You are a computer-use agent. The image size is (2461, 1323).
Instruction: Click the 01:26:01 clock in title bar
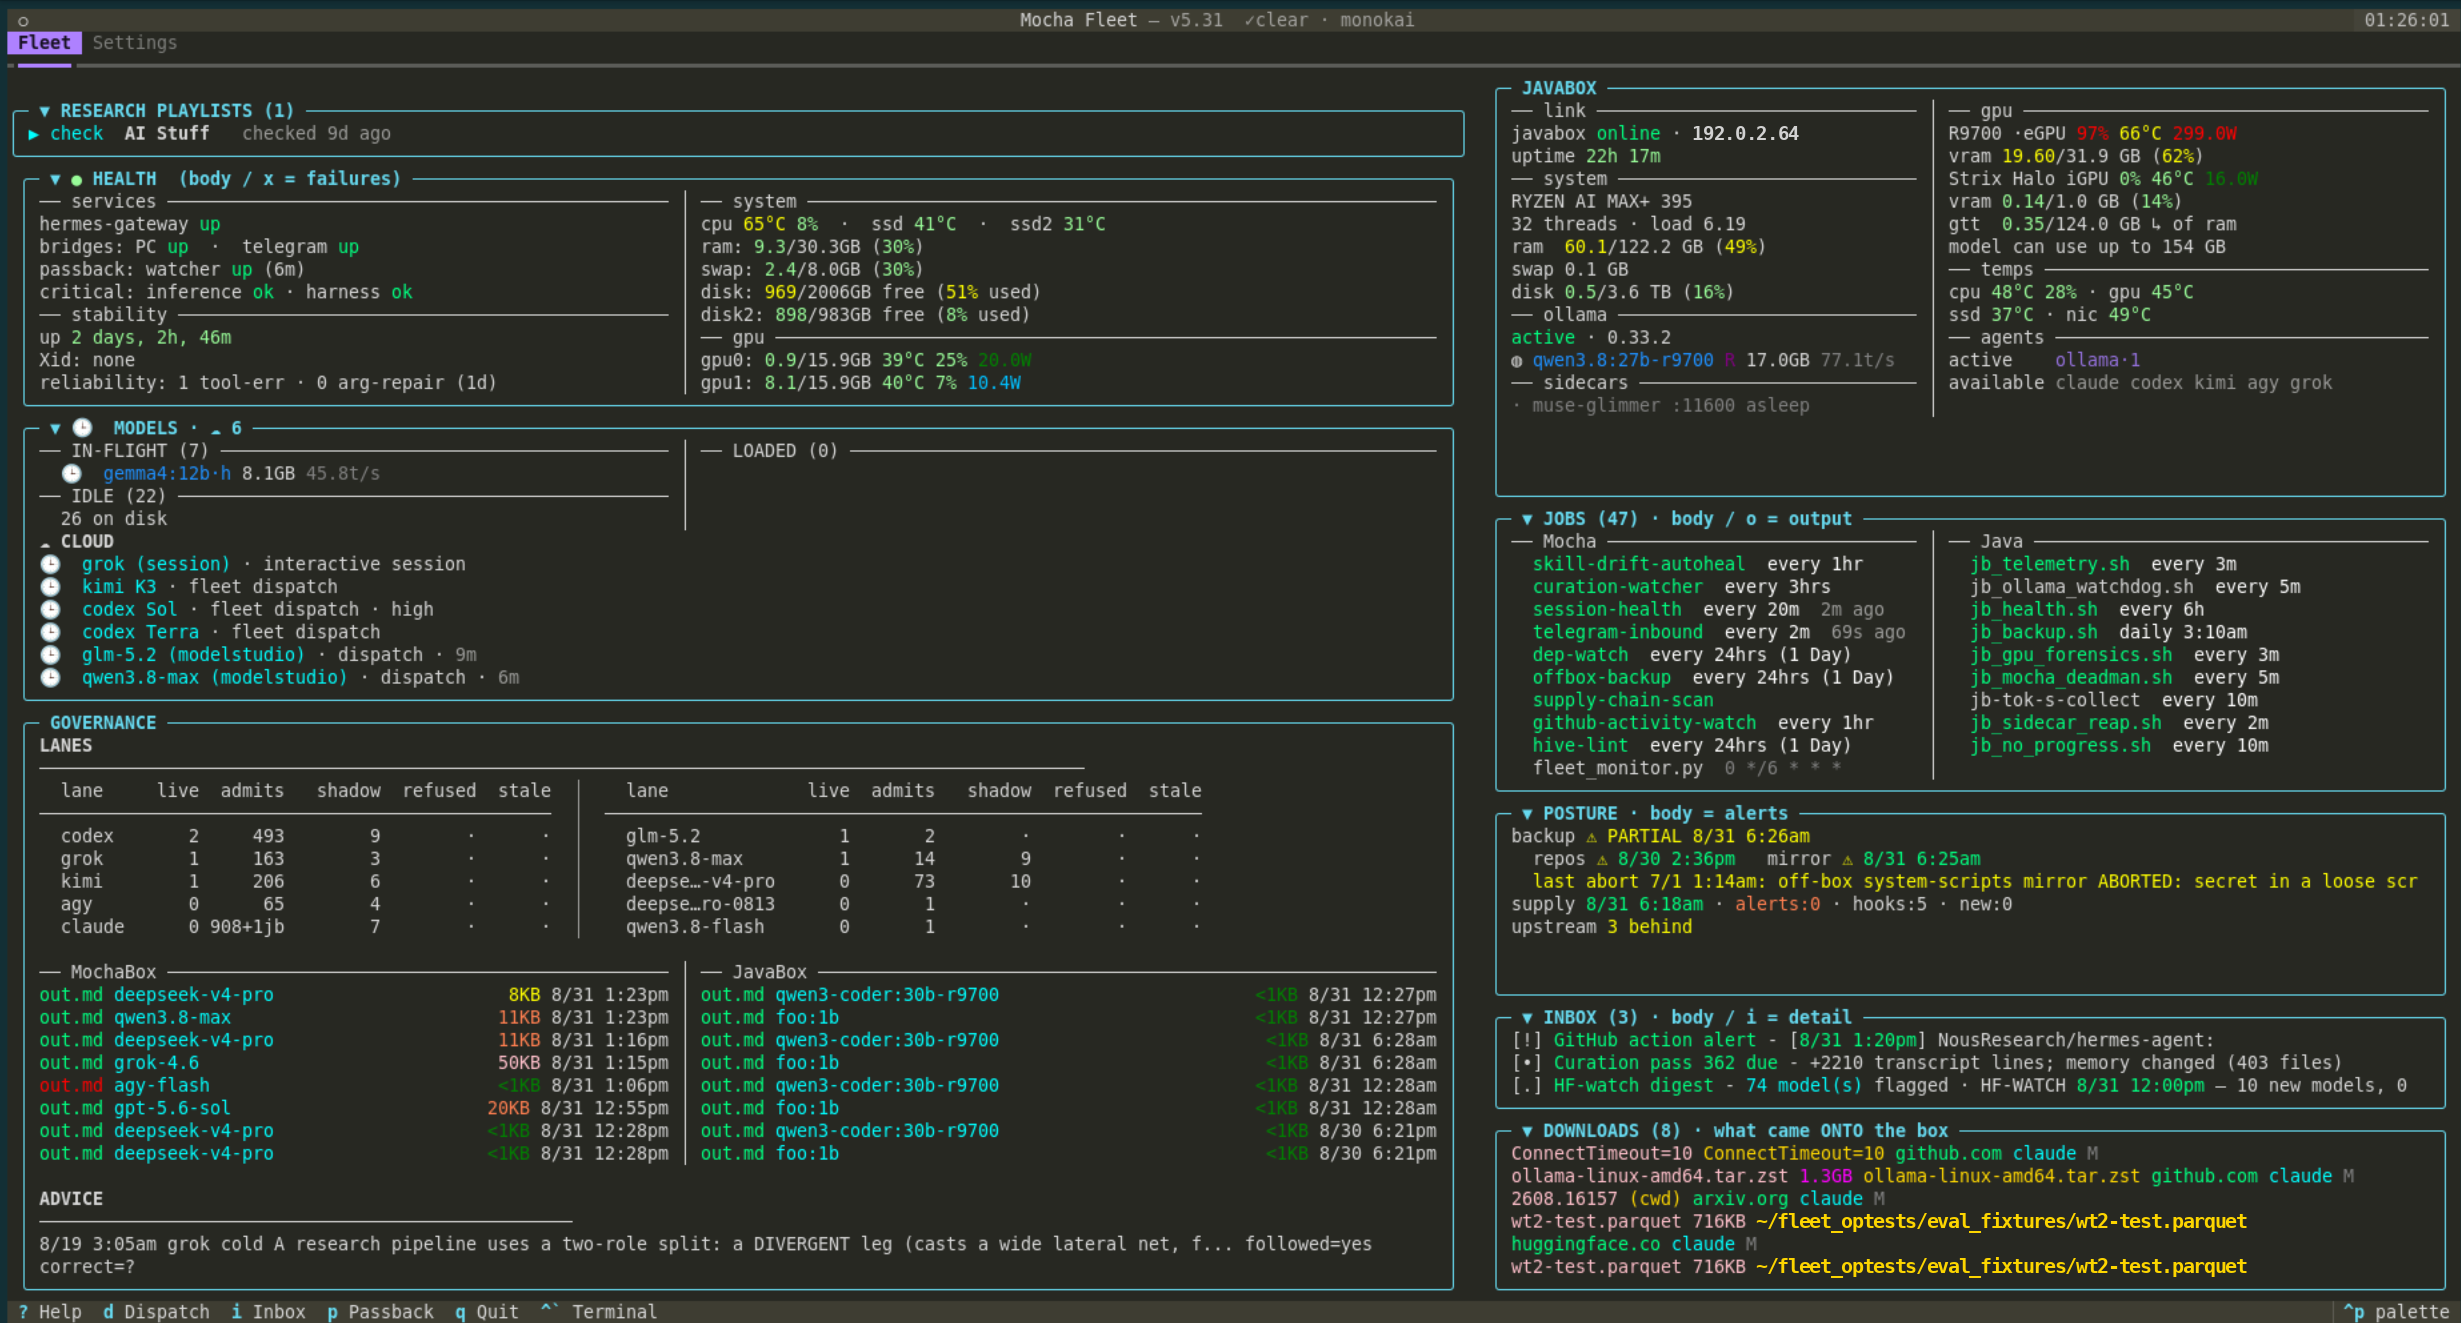pos(2406,20)
